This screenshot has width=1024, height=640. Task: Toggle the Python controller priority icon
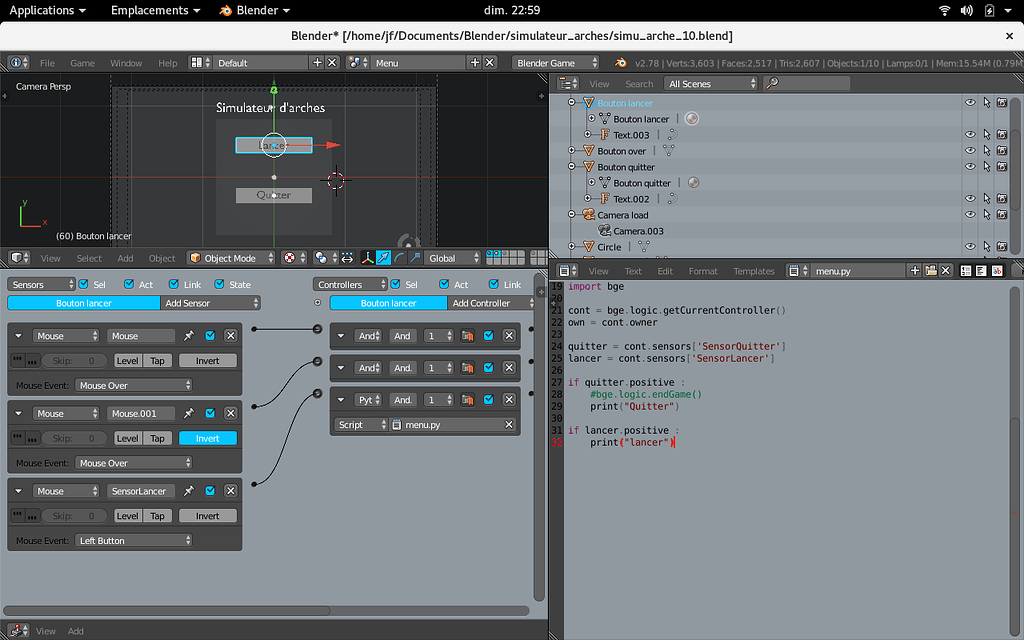[467, 400]
